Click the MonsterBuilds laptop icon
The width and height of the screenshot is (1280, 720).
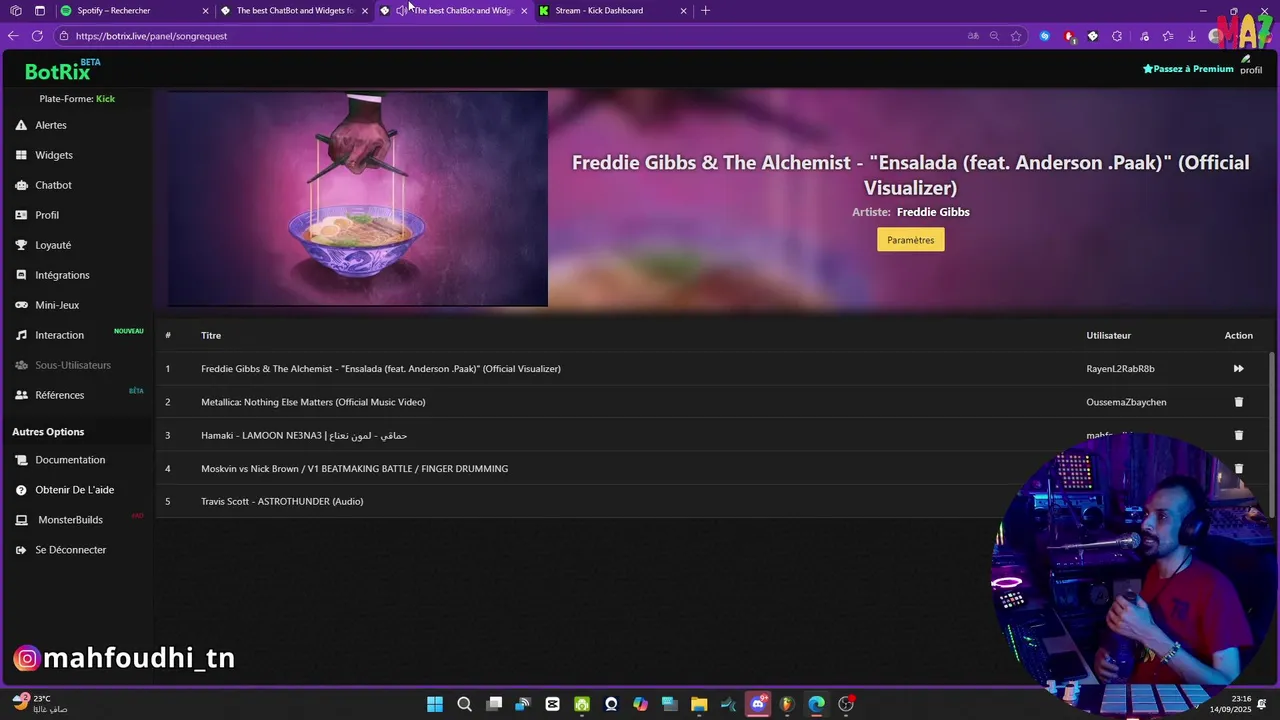[x=21, y=520]
